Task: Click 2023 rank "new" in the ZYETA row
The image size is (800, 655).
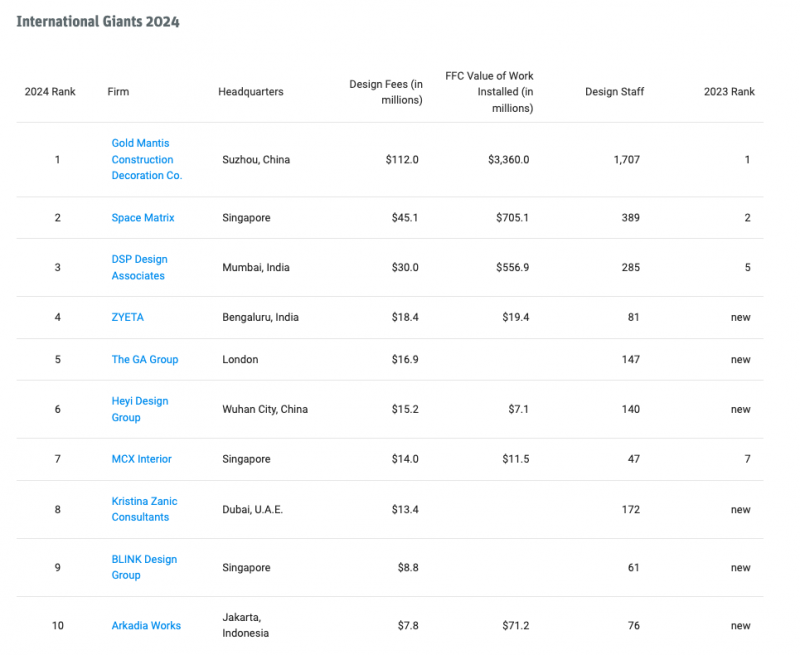Action: [740, 317]
